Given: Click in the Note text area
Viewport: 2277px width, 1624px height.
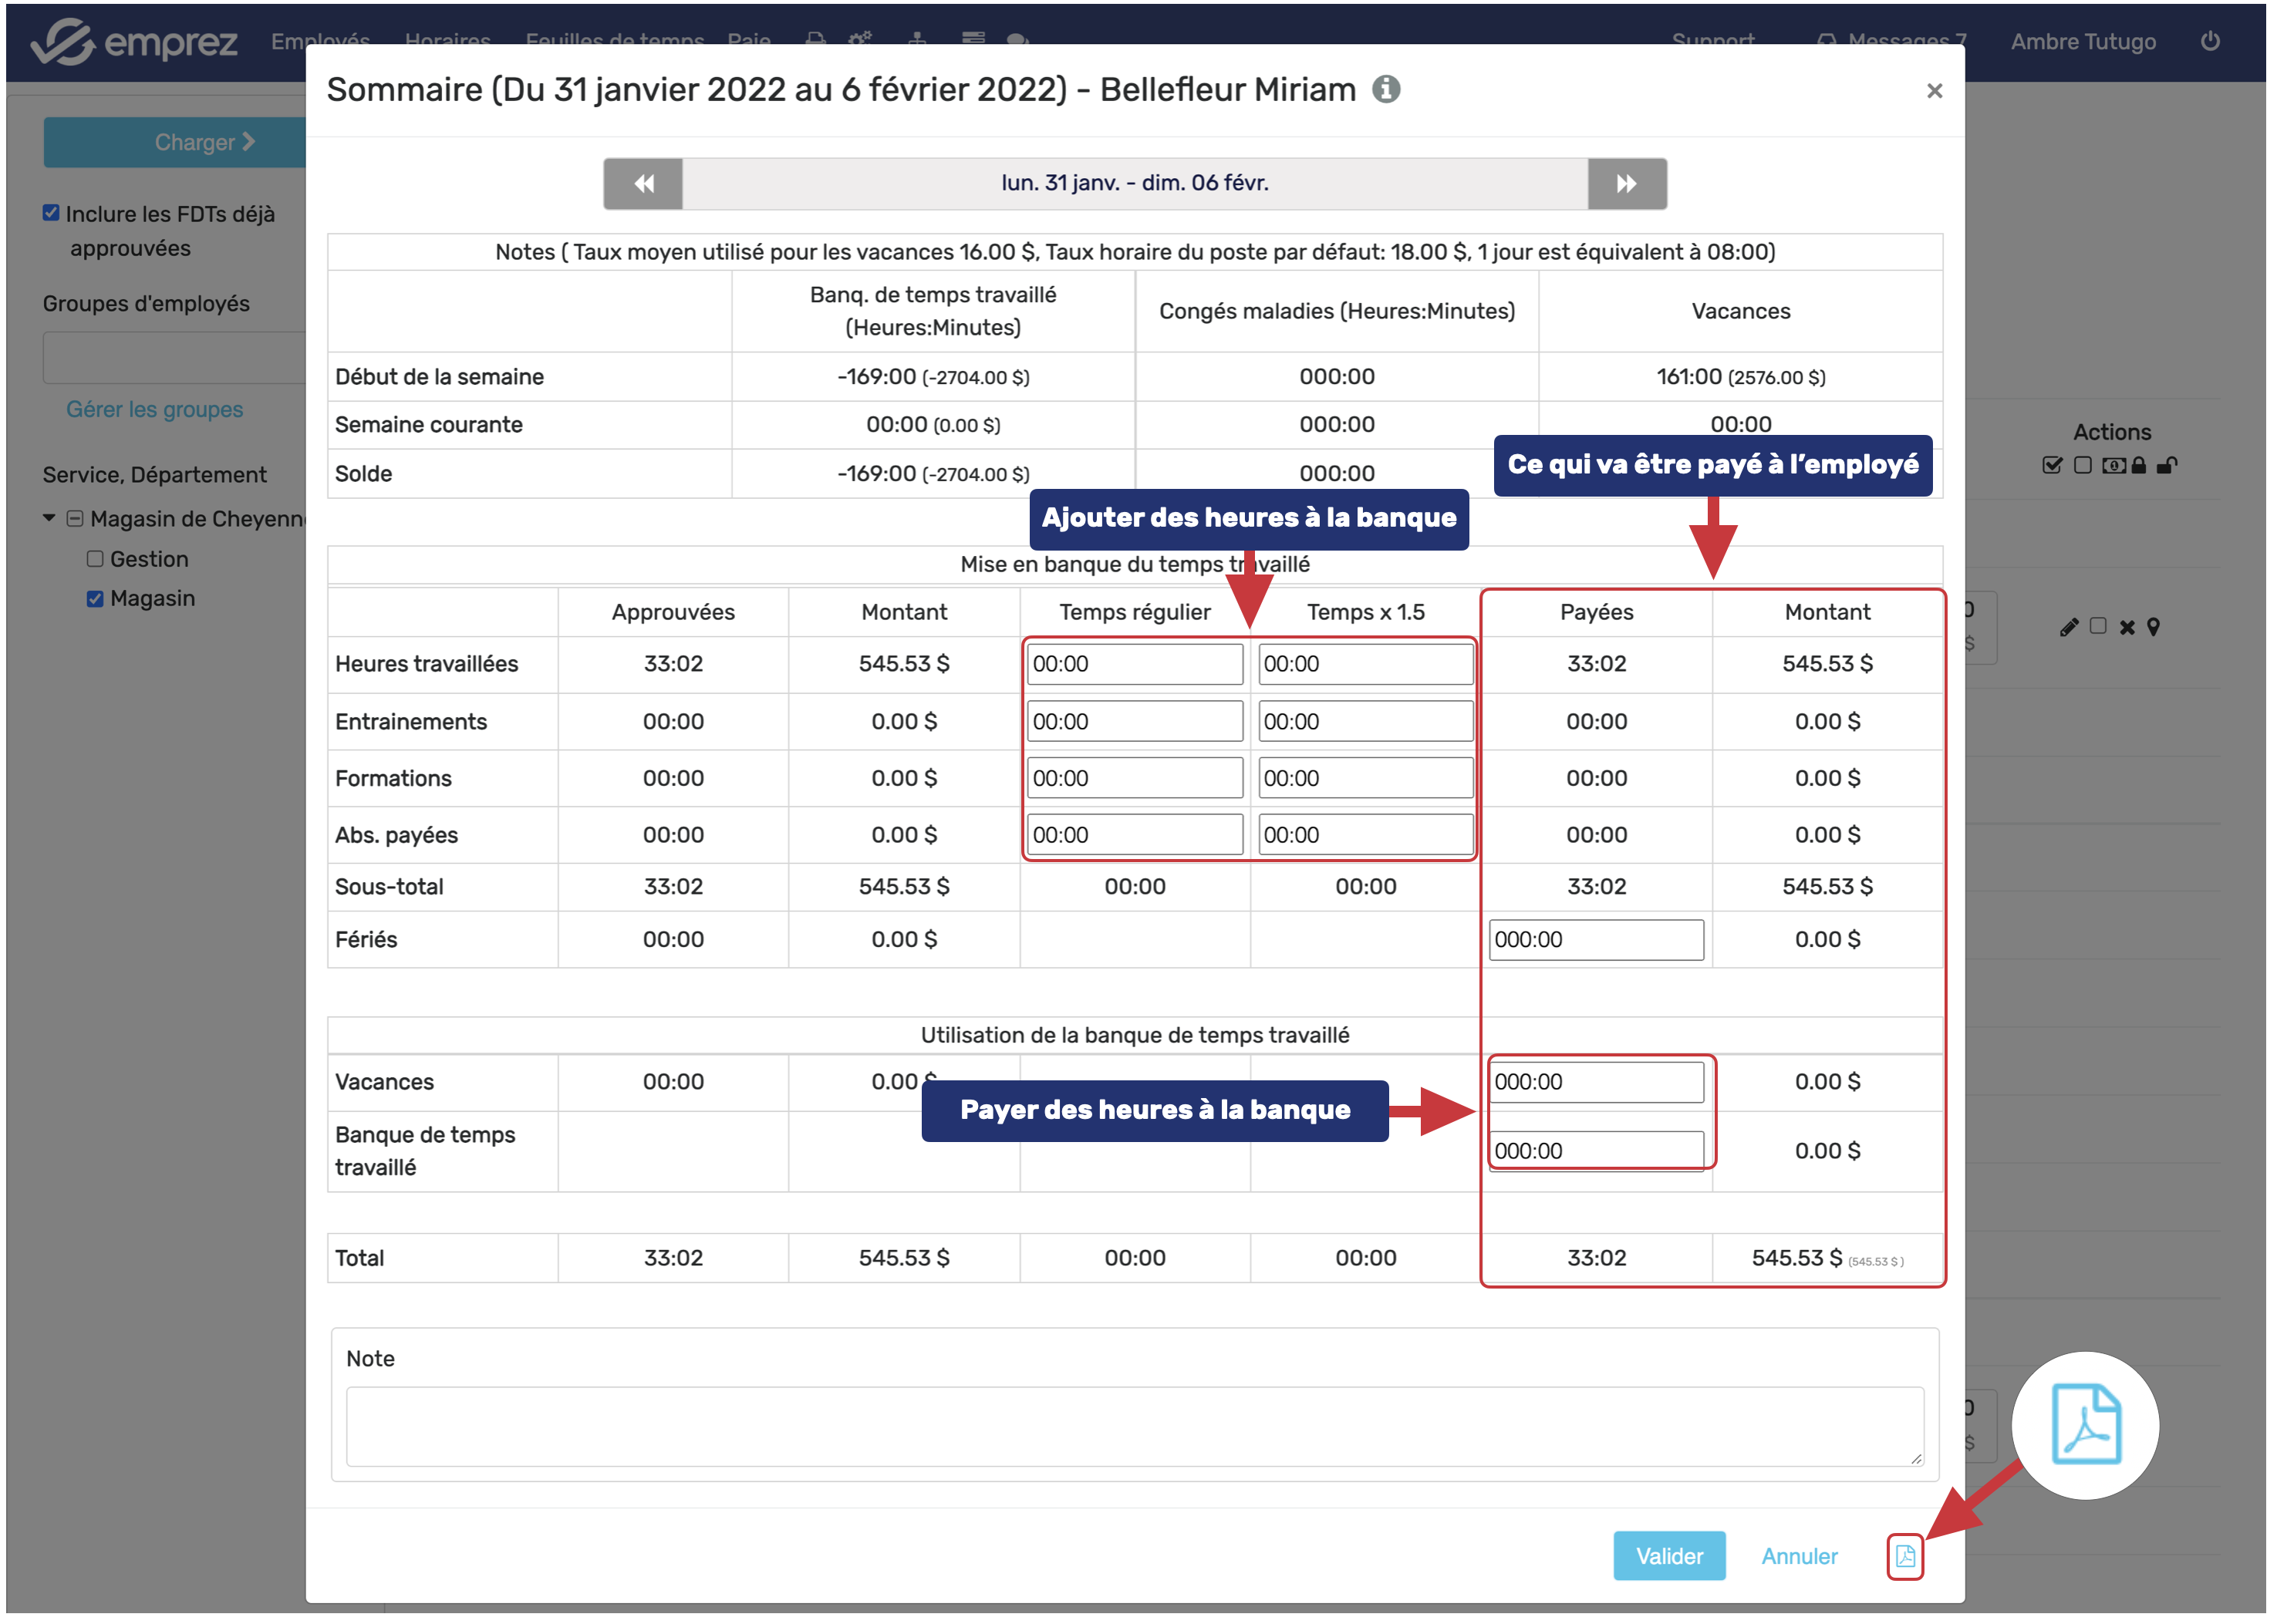Looking at the screenshot, I should point(1134,1427).
